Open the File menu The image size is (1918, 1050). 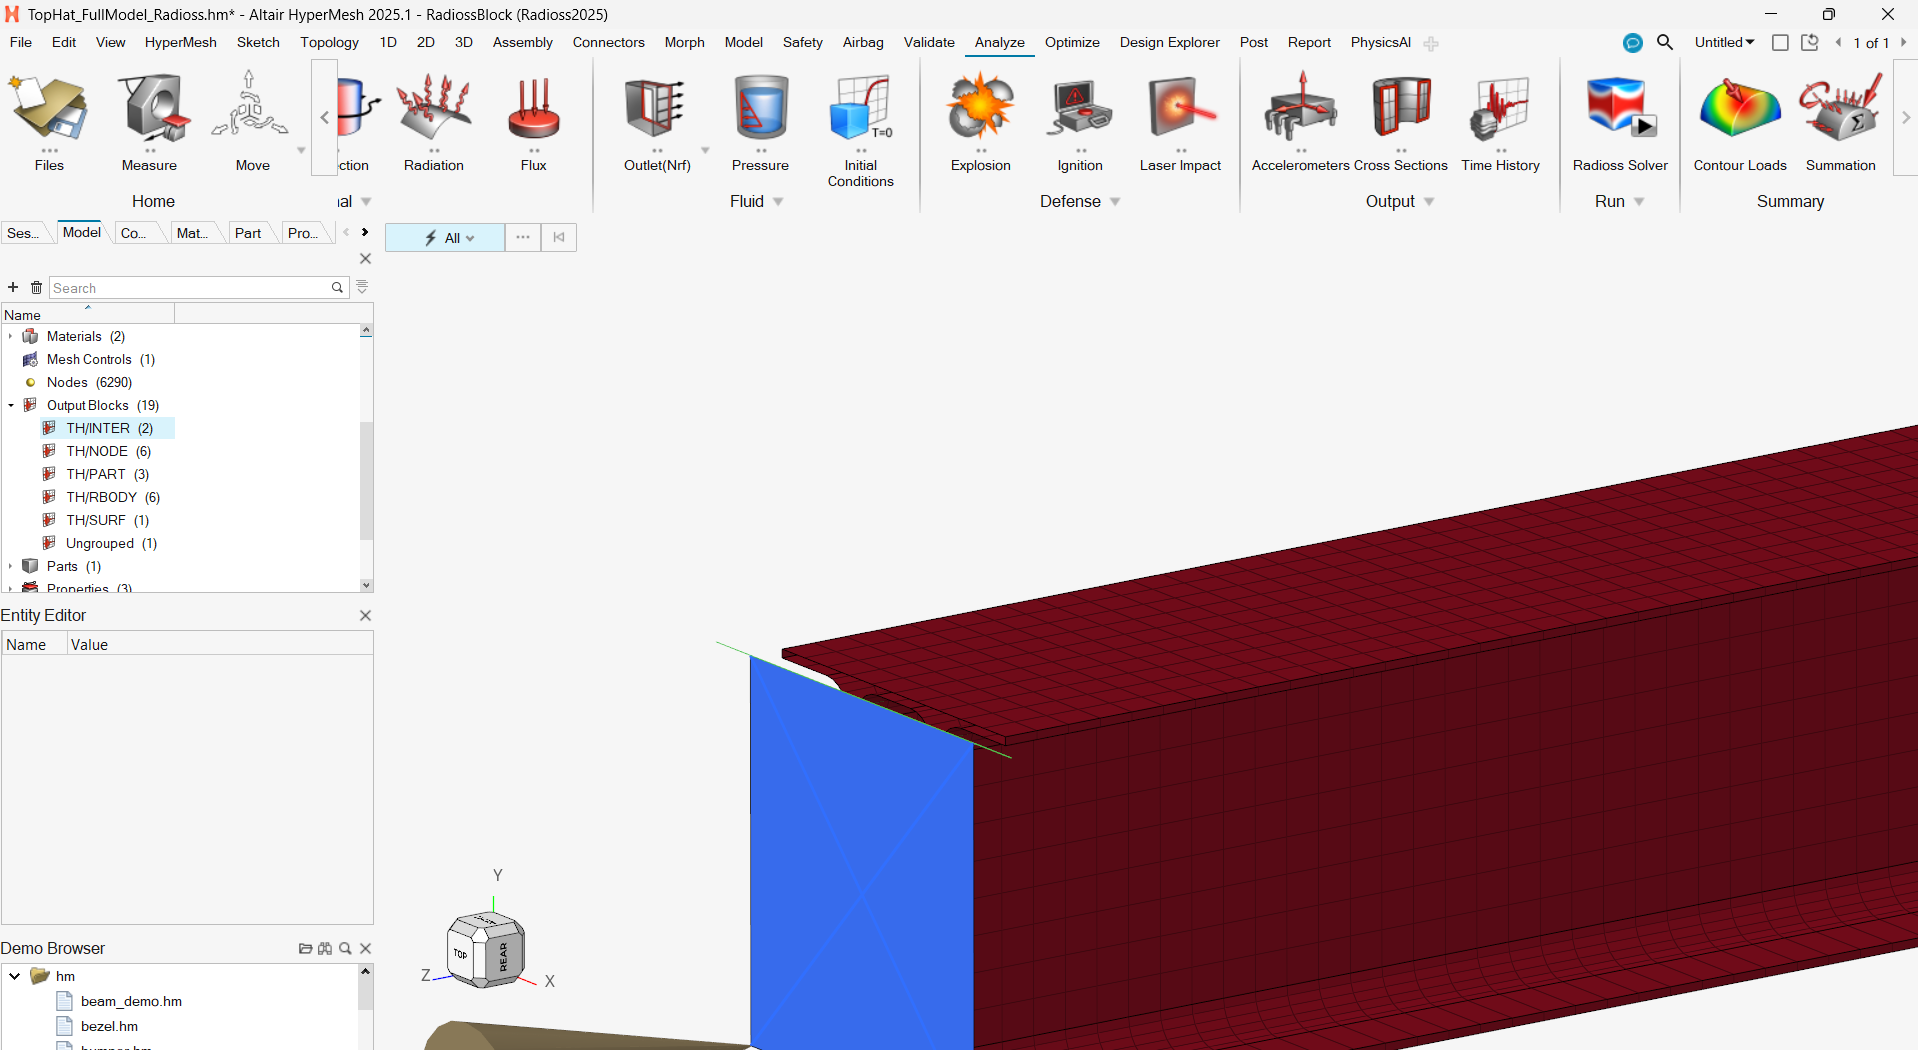tap(21, 42)
